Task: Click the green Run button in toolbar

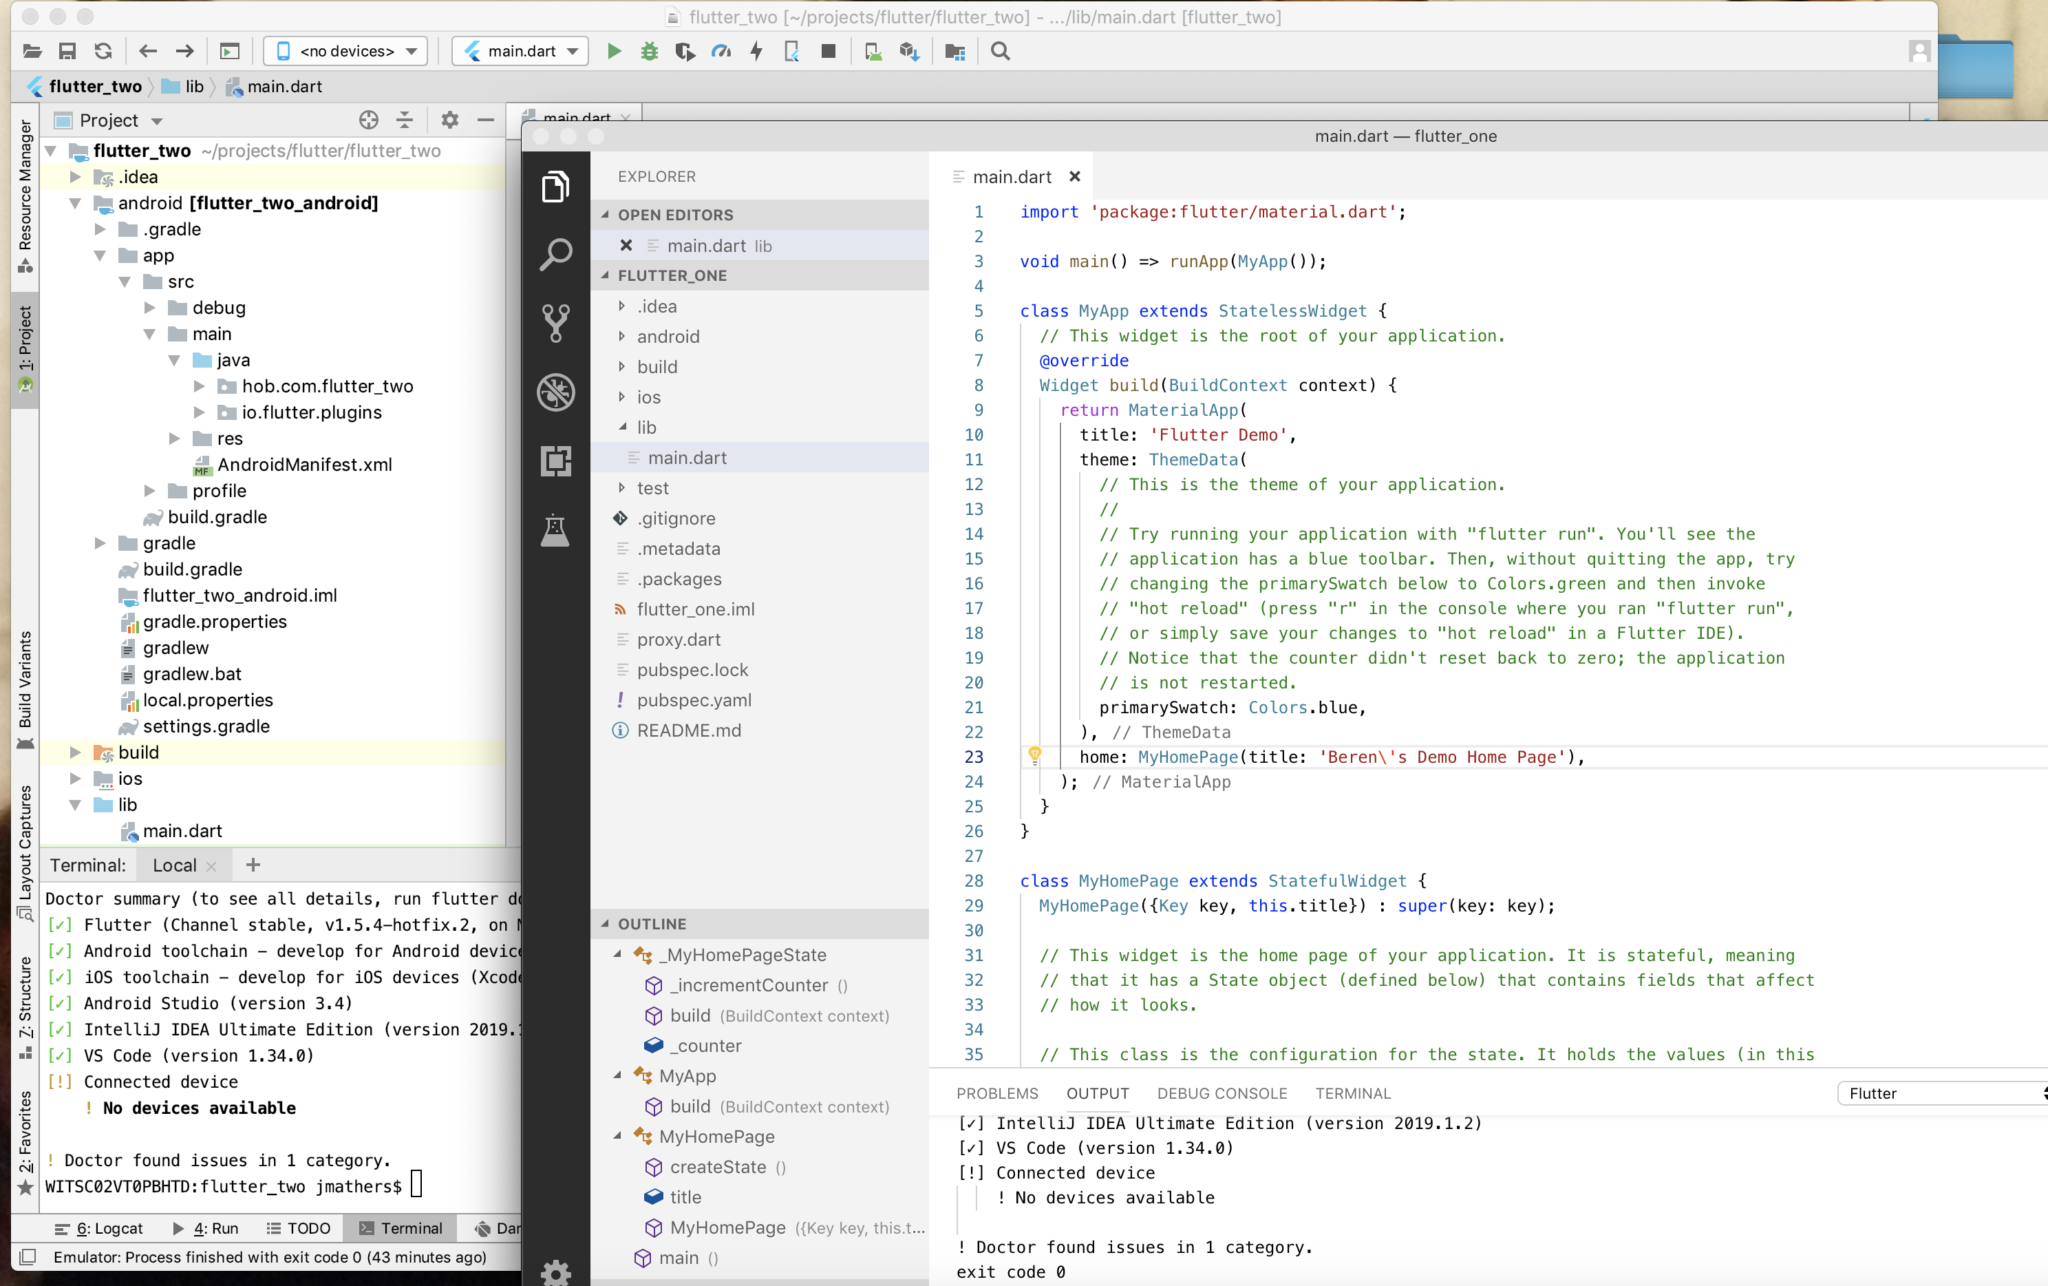Action: coord(614,51)
